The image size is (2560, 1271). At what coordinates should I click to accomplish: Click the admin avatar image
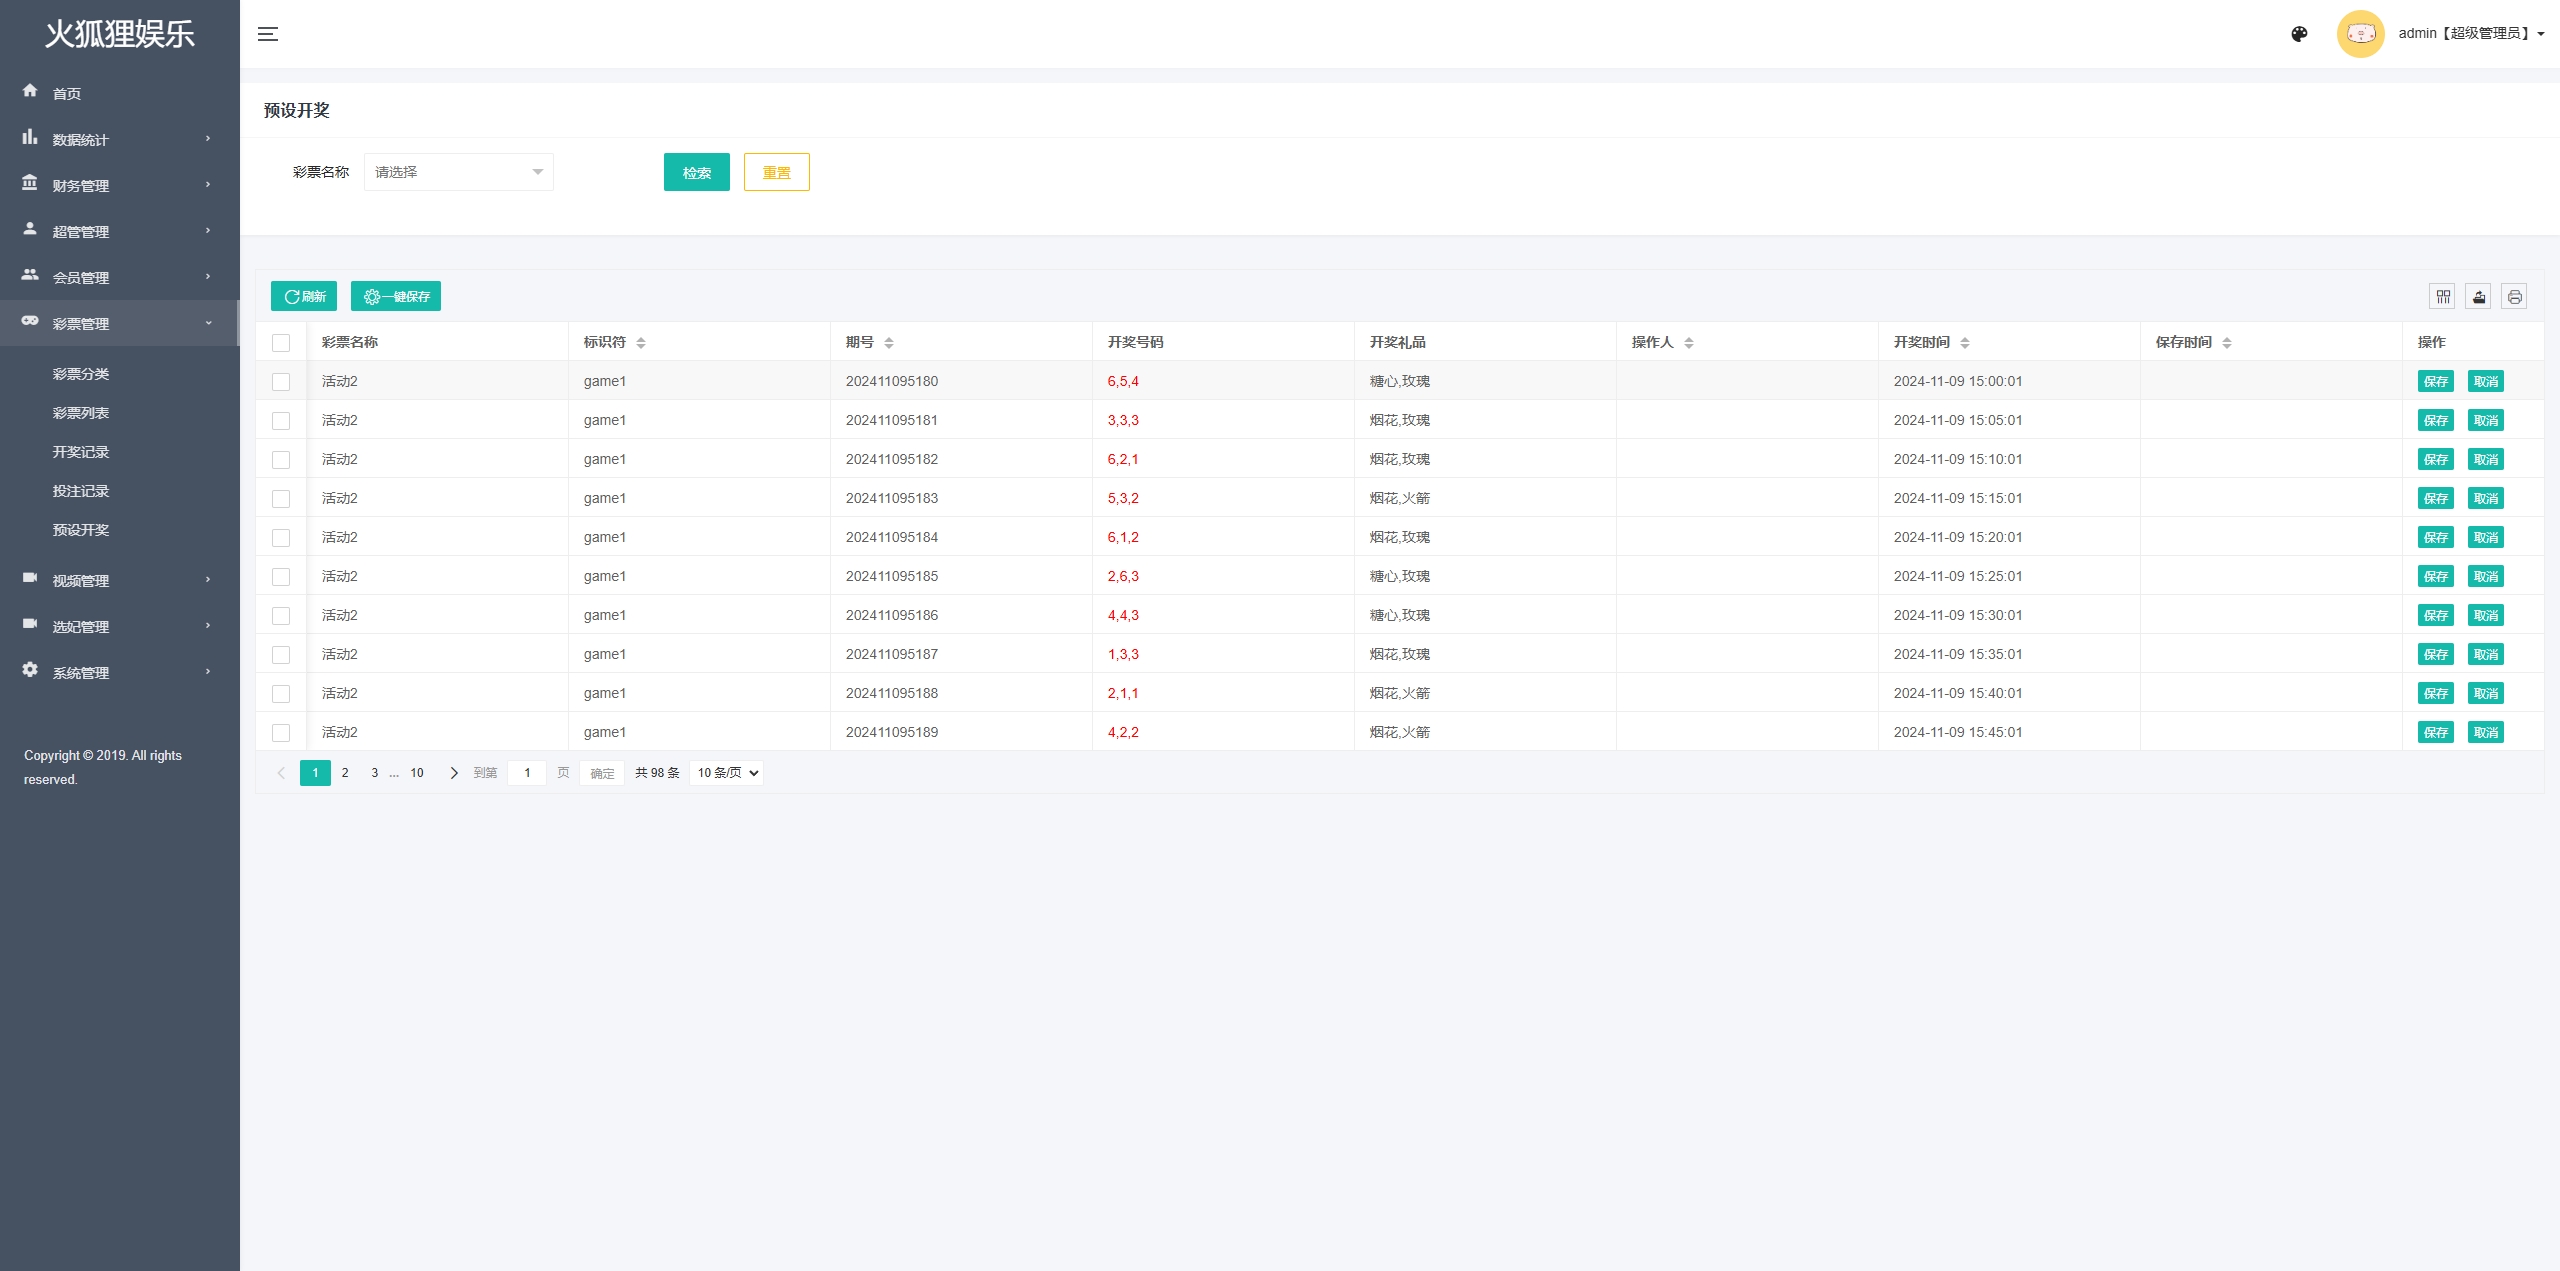point(2360,34)
